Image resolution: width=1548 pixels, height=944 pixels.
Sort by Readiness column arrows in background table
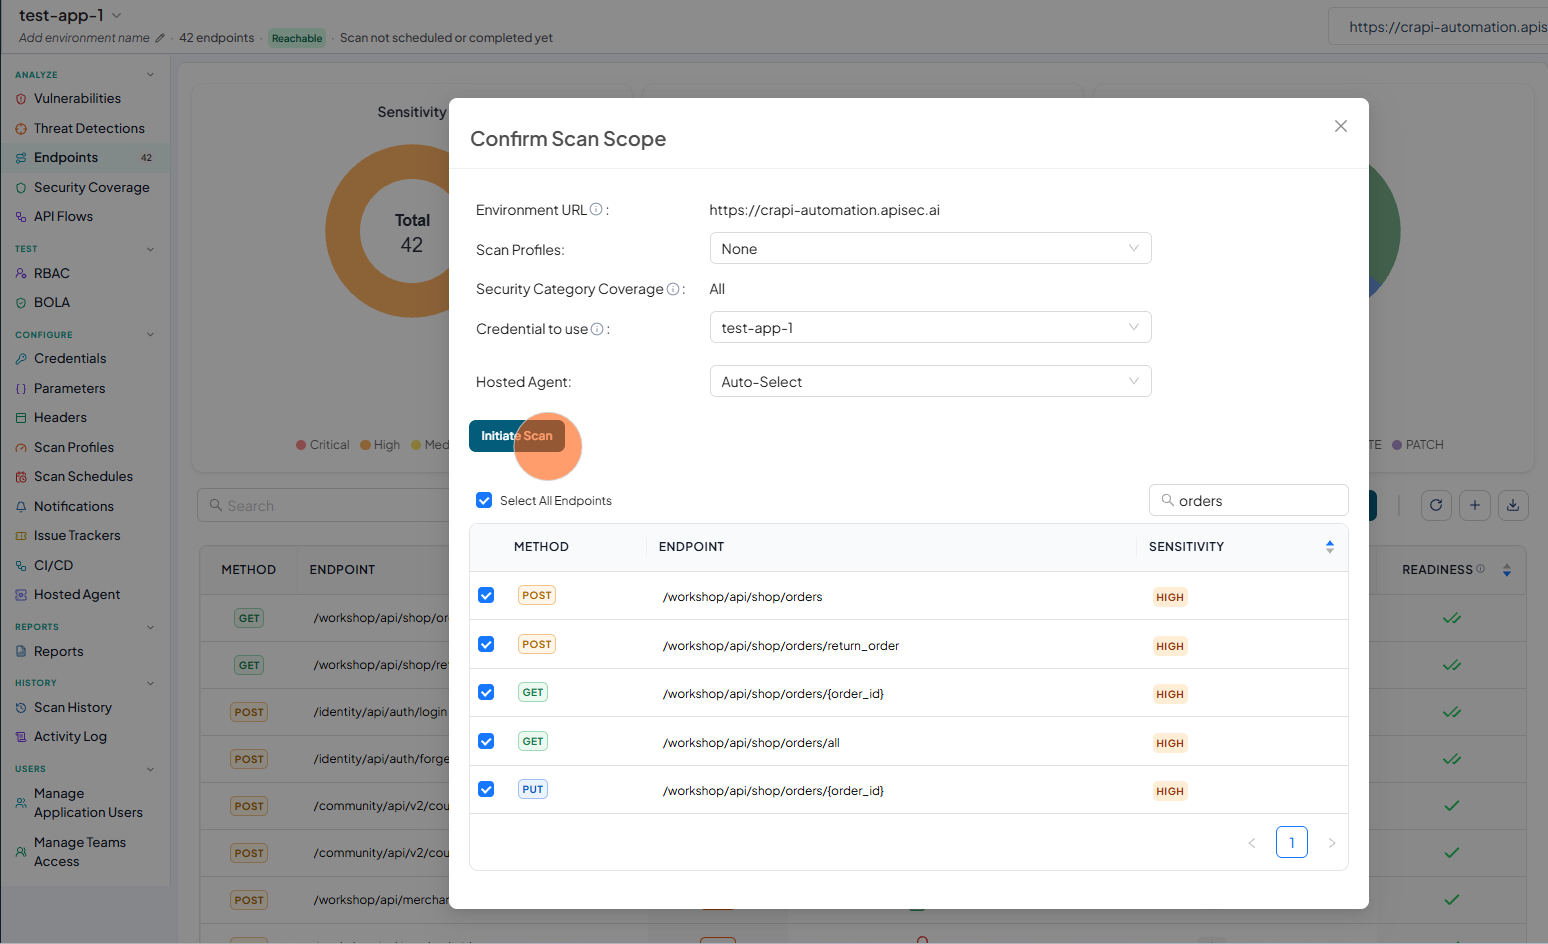[1507, 570]
